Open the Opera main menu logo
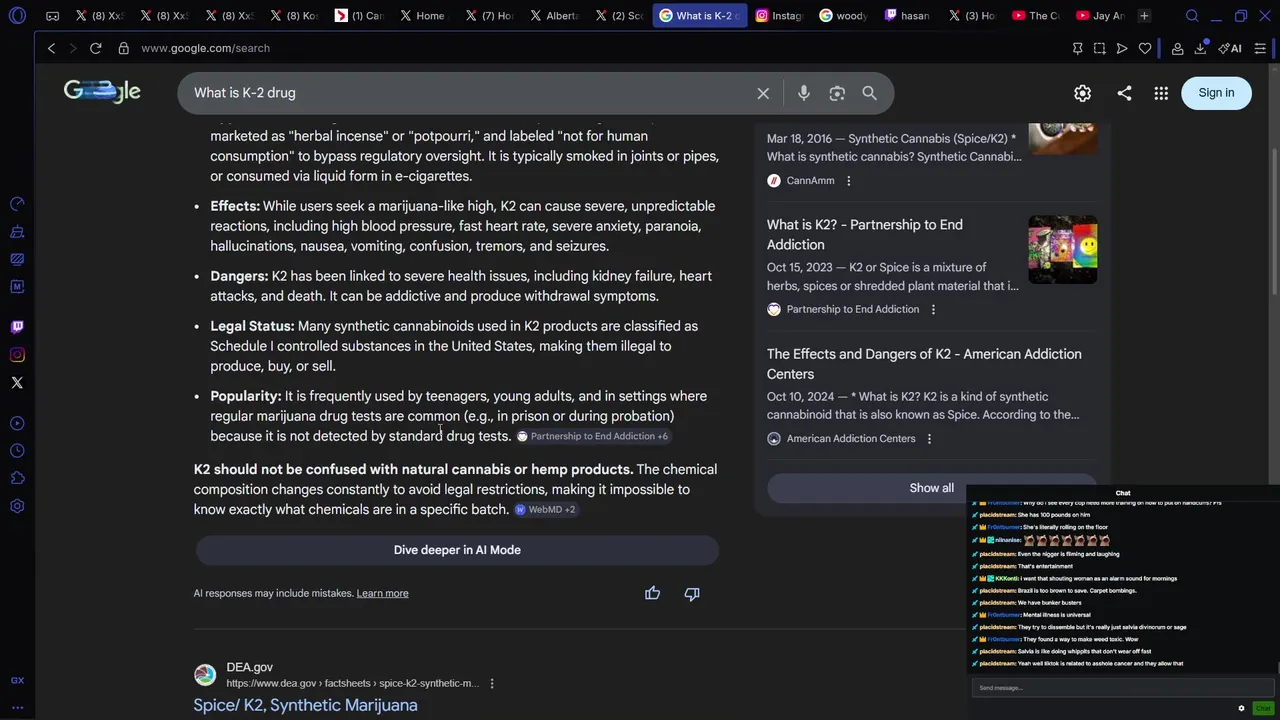Image resolution: width=1280 pixels, height=720 pixels. tap(17, 16)
